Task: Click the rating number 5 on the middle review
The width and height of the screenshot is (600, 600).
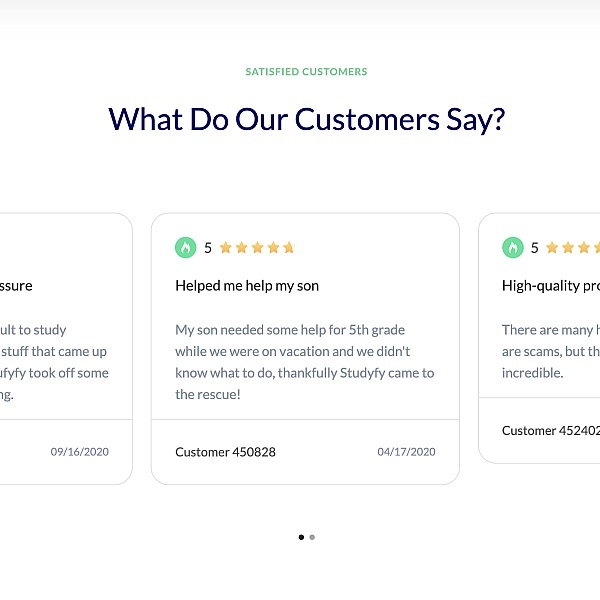Action: coord(208,248)
